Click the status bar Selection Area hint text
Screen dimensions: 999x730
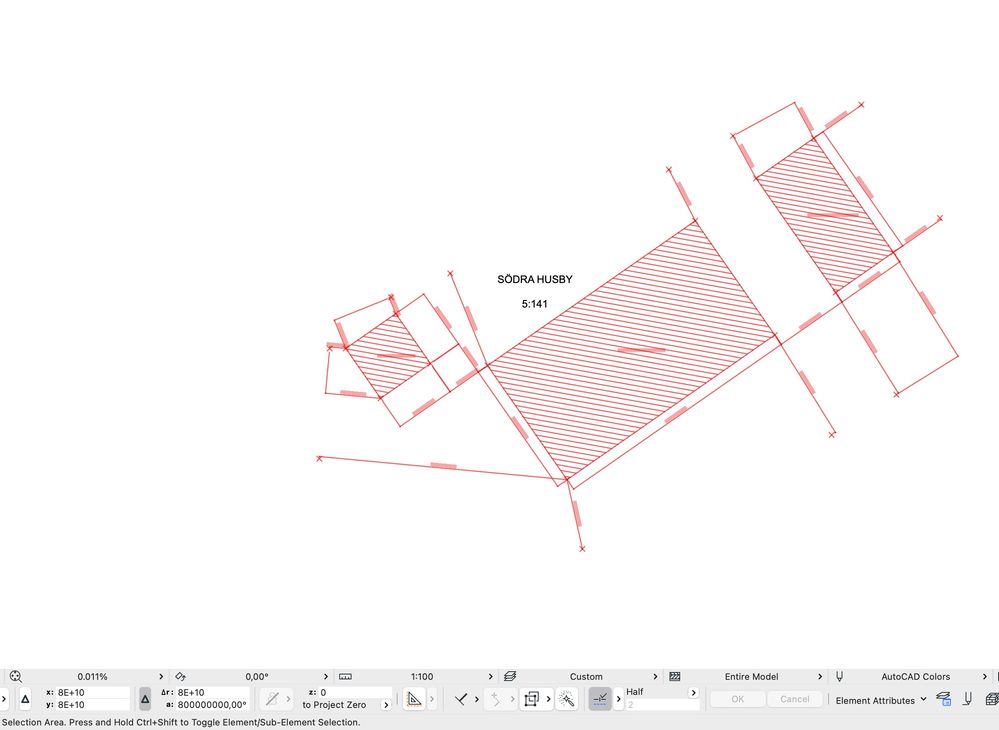click(x=181, y=722)
